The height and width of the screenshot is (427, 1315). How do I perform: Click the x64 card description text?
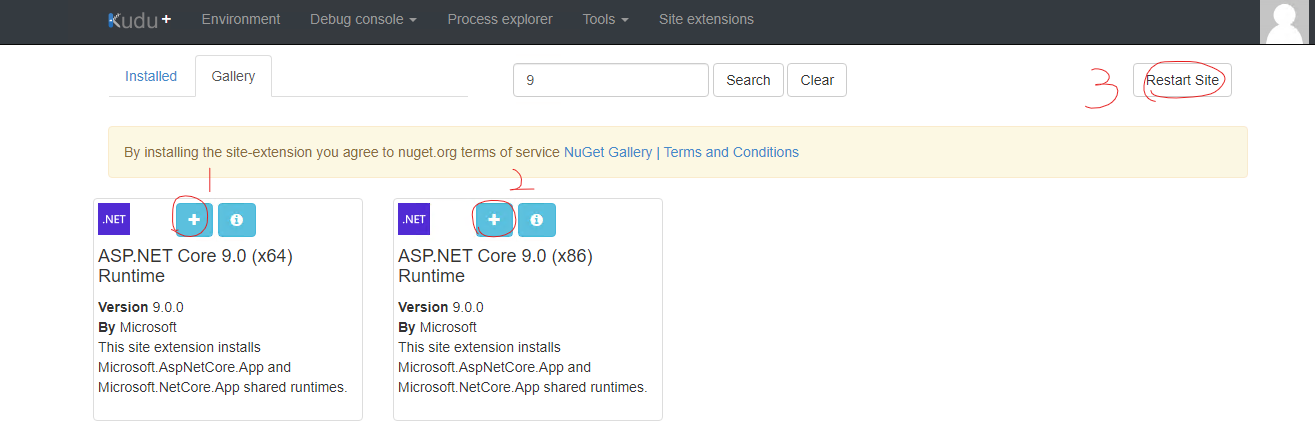click(x=223, y=367)
